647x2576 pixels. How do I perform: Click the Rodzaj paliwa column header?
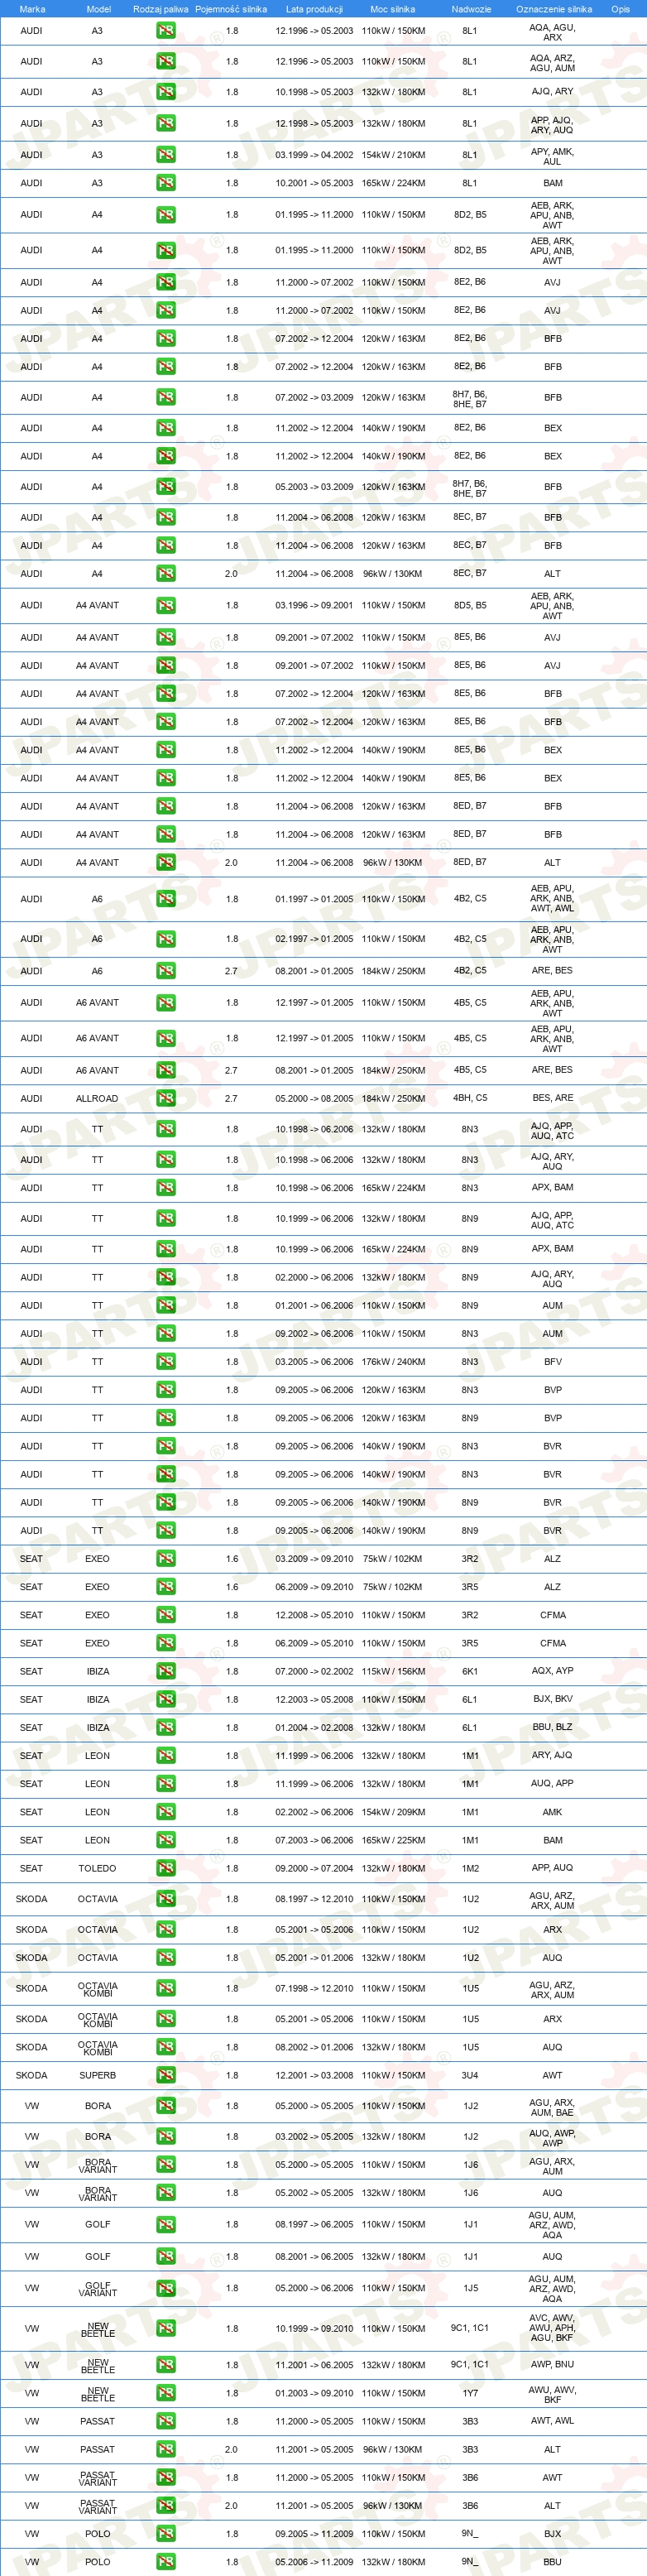click(x=161, y=9)
